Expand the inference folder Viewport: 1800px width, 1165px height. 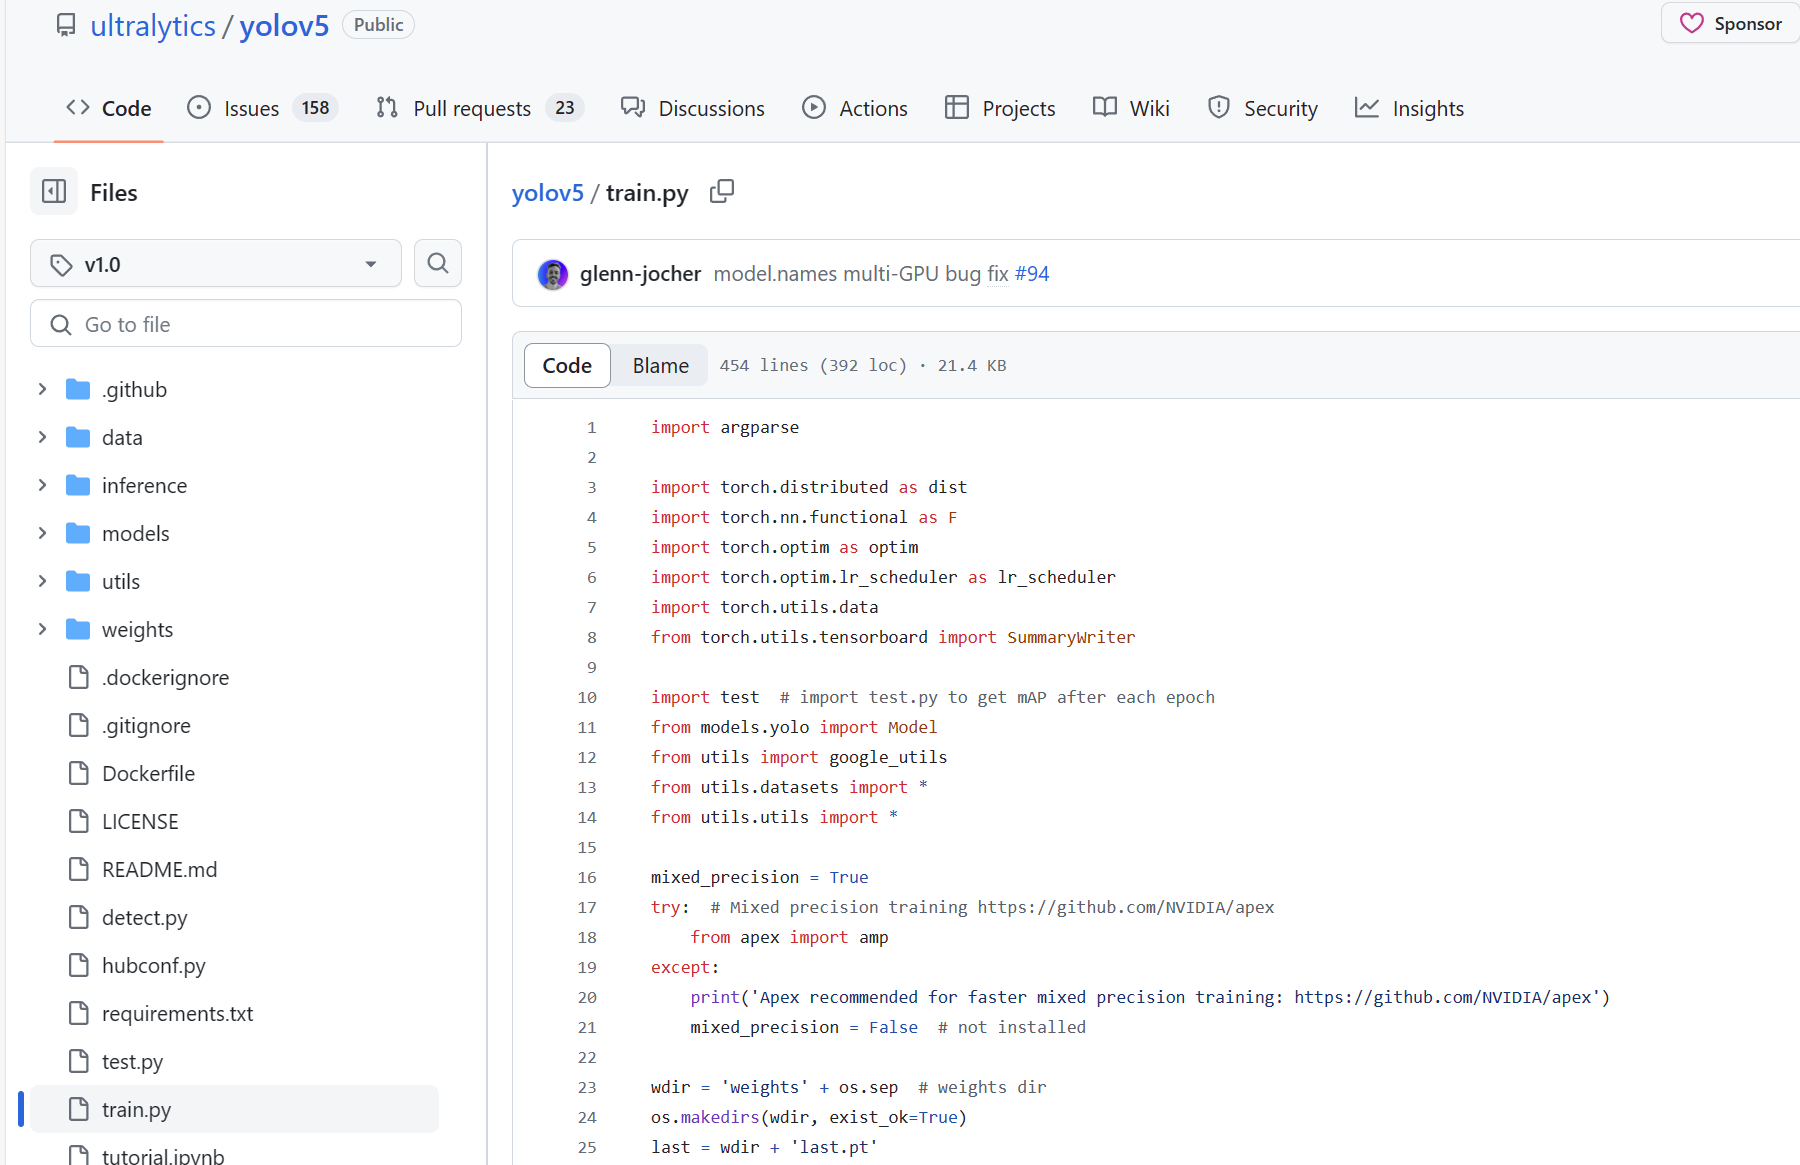(x=42, y=485)
